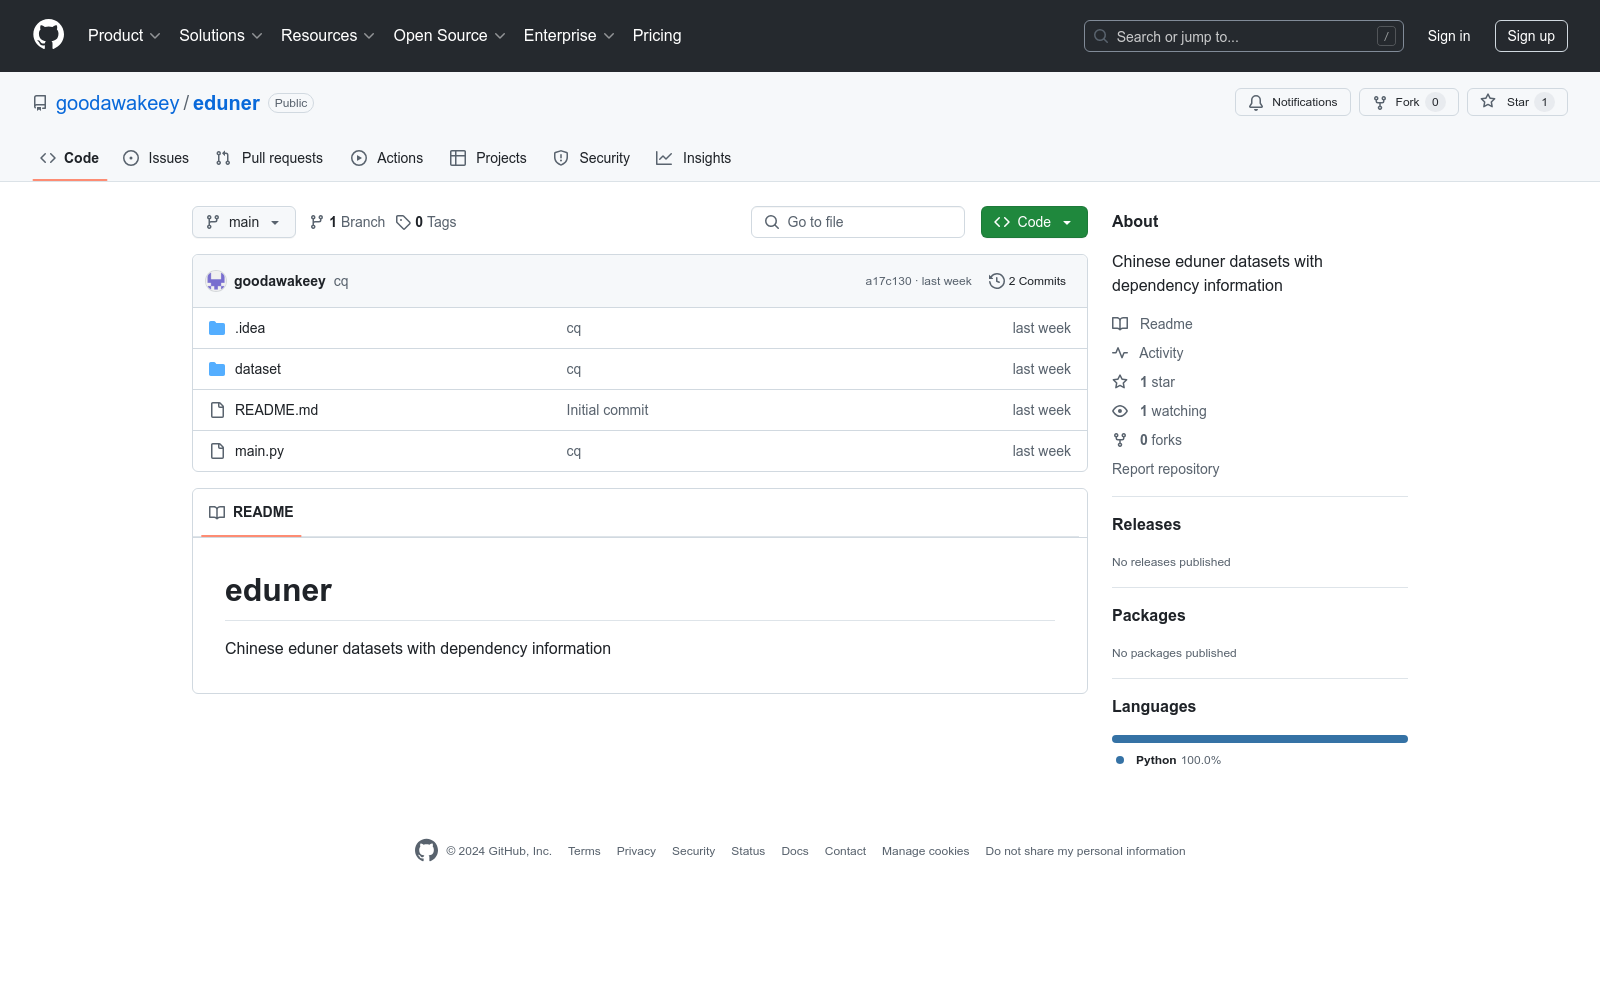Open the Terms footer link
The width and height of the screenshot is (1600, 1000).
tap(584, 851)
